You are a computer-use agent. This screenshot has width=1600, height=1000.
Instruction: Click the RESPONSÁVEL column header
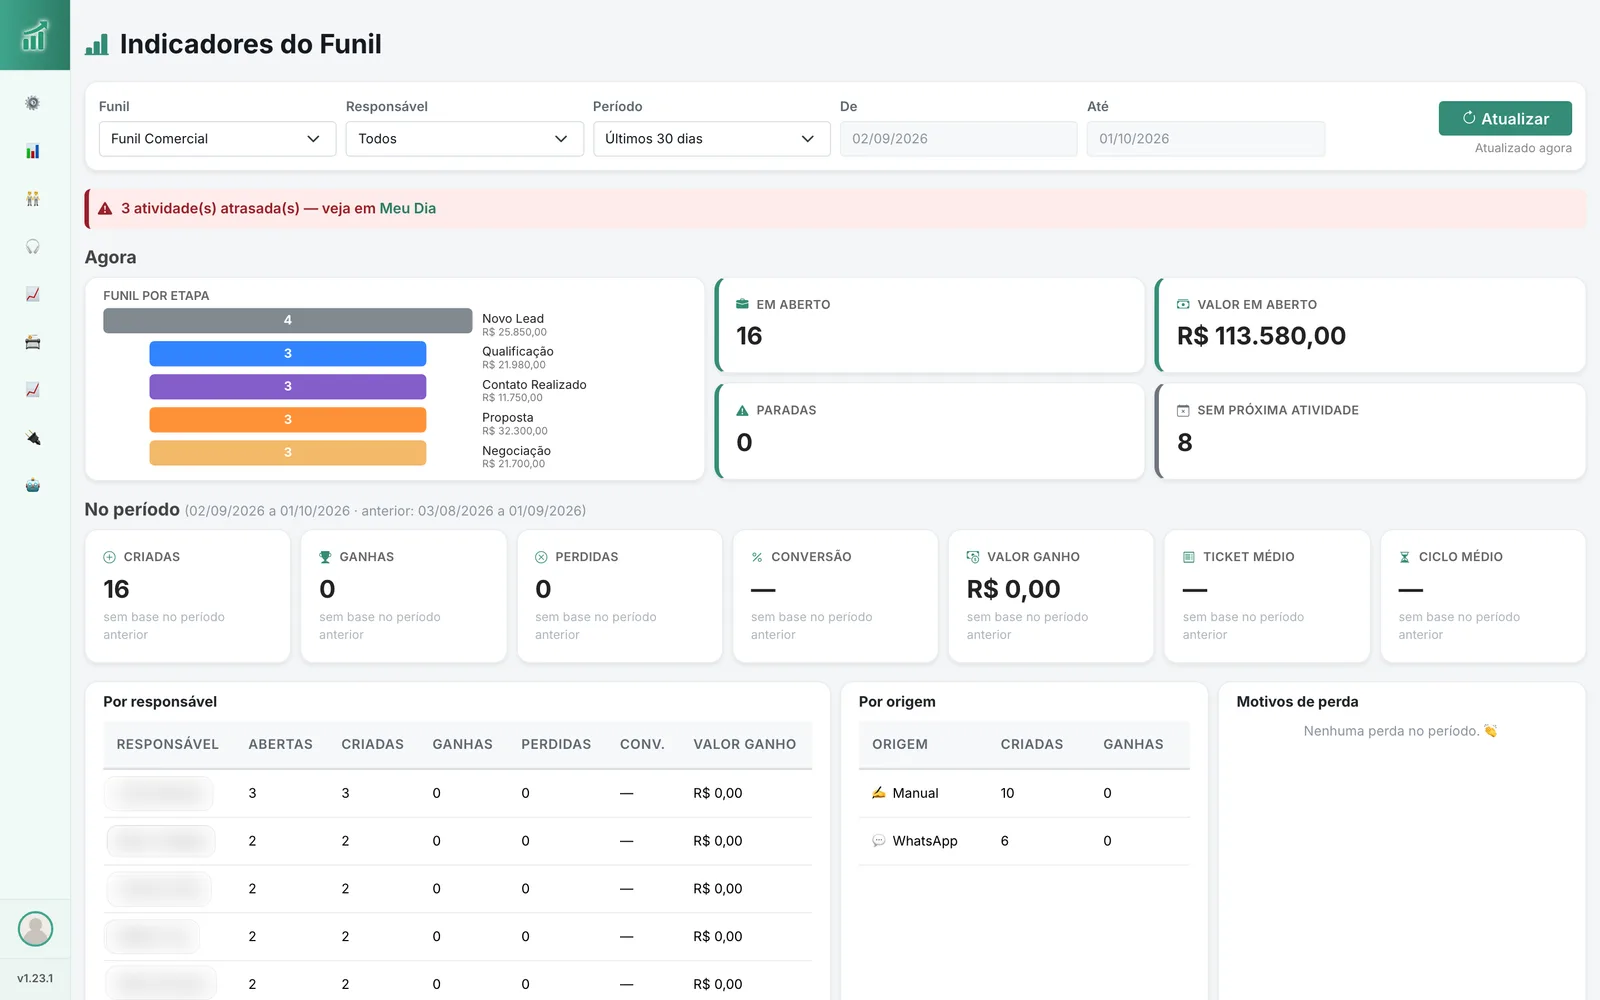click(167, 744)
